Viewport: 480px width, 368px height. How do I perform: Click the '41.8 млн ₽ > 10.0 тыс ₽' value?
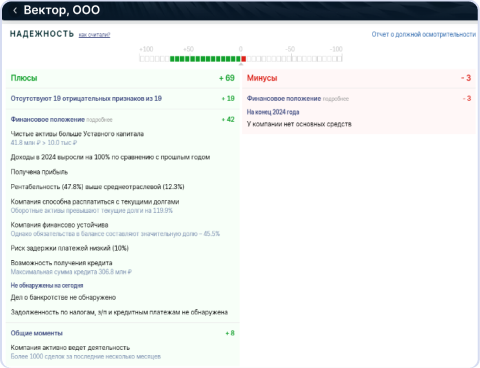(x=44, y=143)
